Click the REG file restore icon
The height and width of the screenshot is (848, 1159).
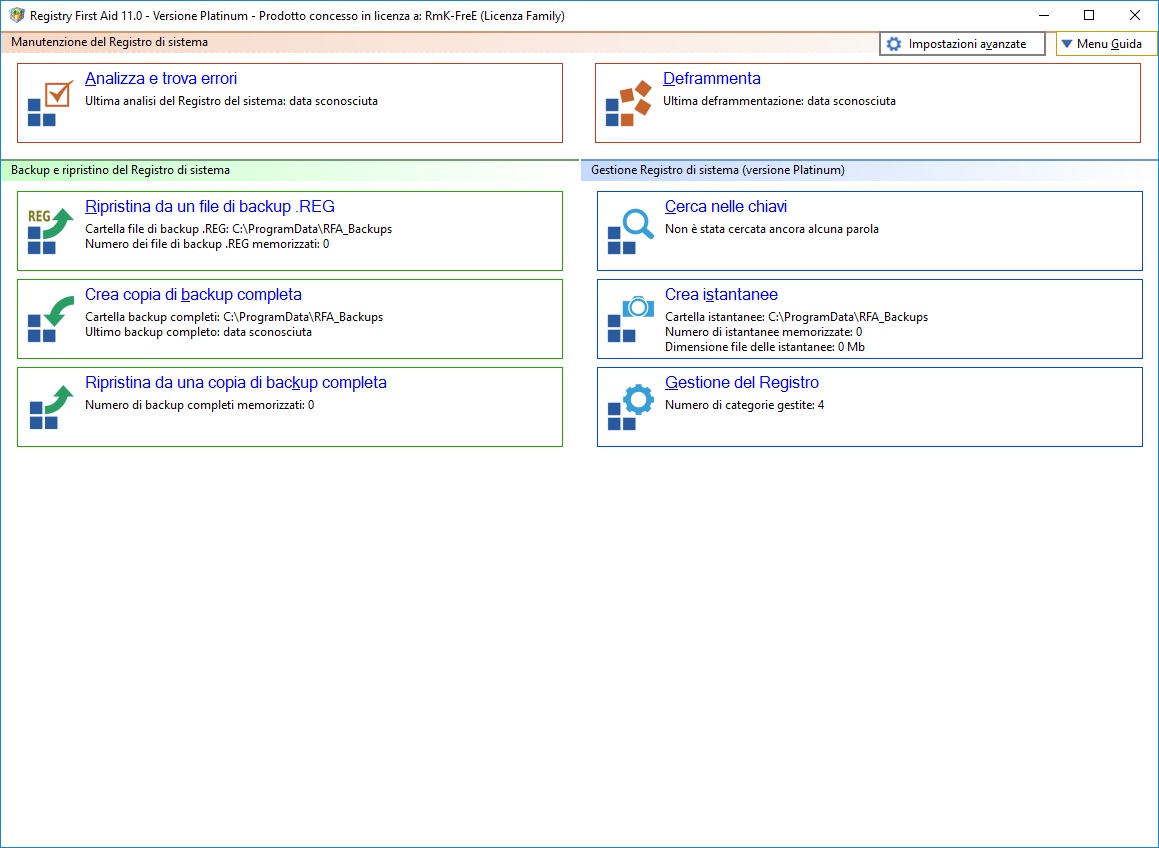(x=50, y=231)
